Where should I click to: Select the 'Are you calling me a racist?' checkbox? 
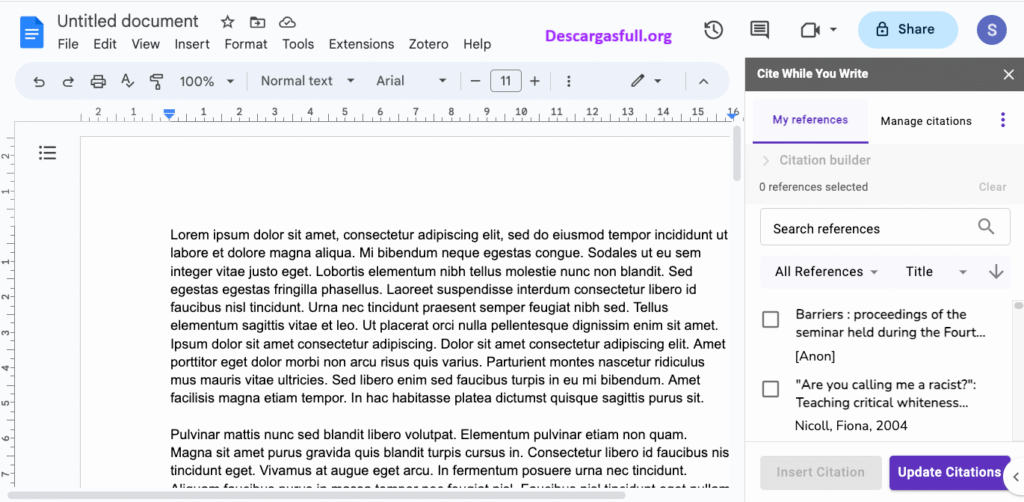click(x=770, y=389)
